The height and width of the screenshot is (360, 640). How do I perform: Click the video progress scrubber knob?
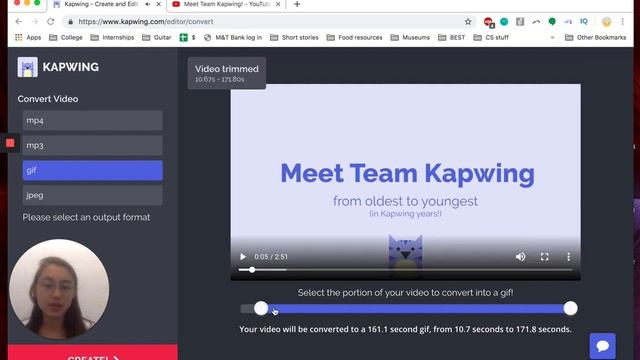point(252,270)
